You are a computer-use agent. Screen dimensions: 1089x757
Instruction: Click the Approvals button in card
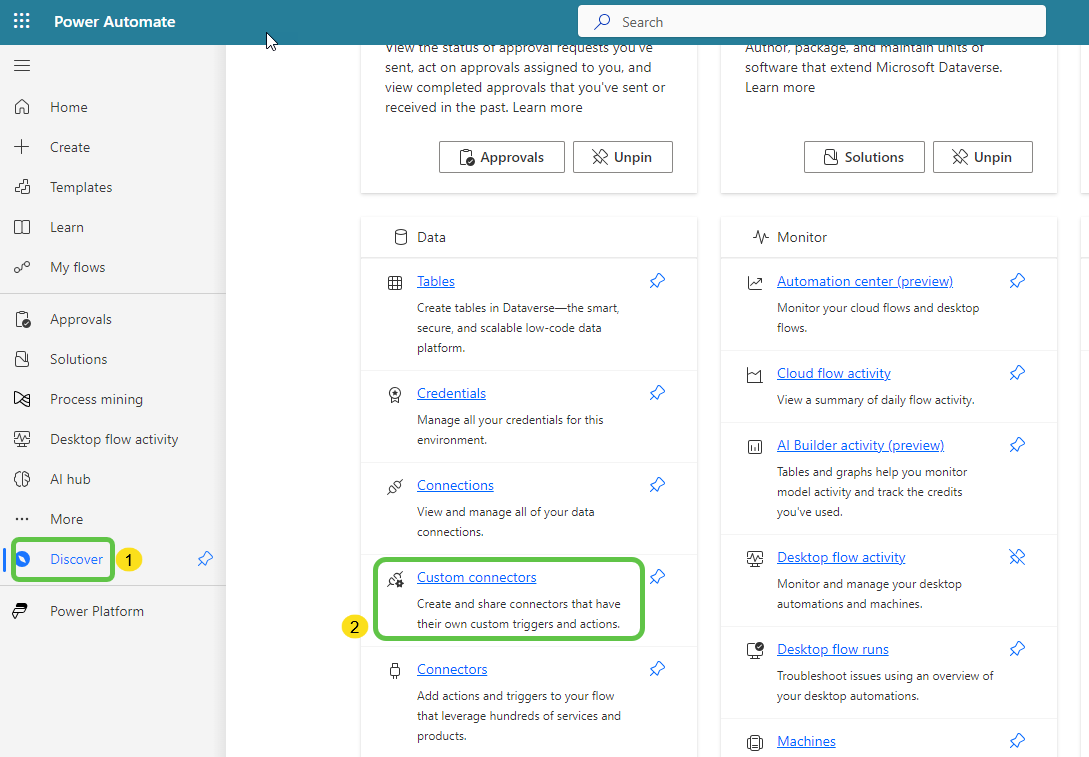(x=501, y=157)
